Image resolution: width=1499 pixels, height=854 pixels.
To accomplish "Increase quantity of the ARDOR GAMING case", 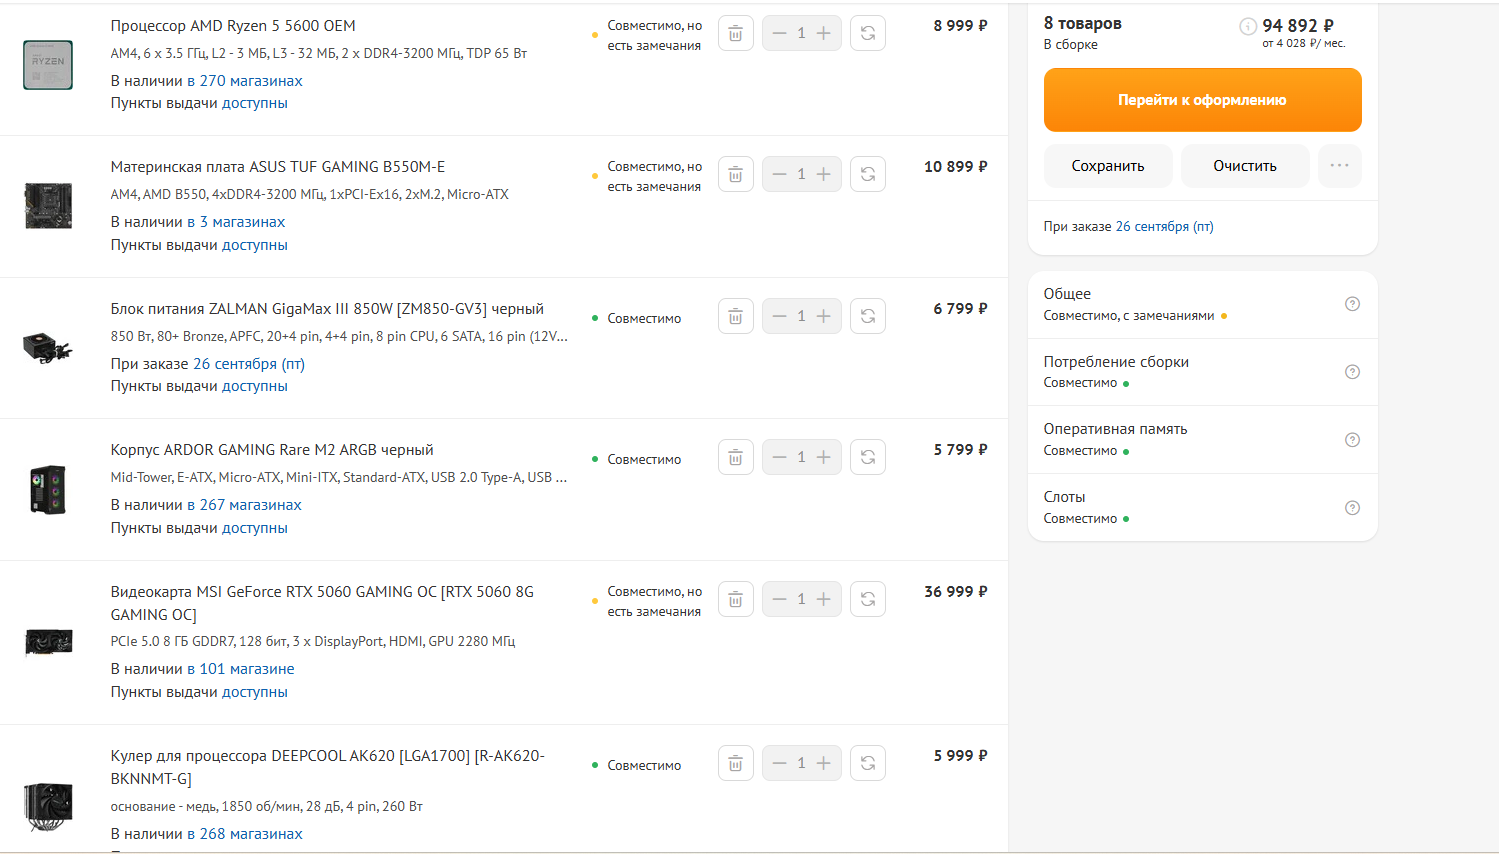I will coord(824,457).
